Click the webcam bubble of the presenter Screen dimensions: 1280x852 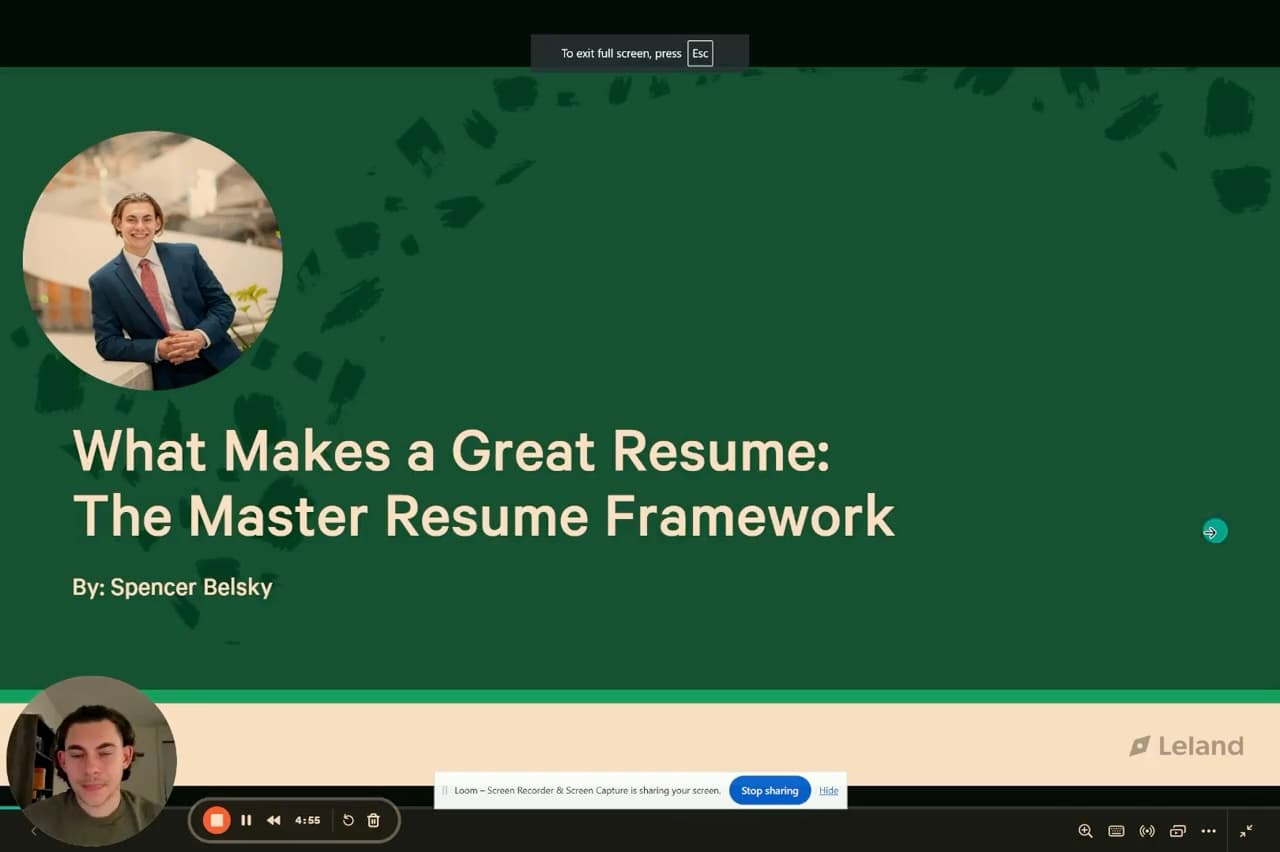coord(91,760)
